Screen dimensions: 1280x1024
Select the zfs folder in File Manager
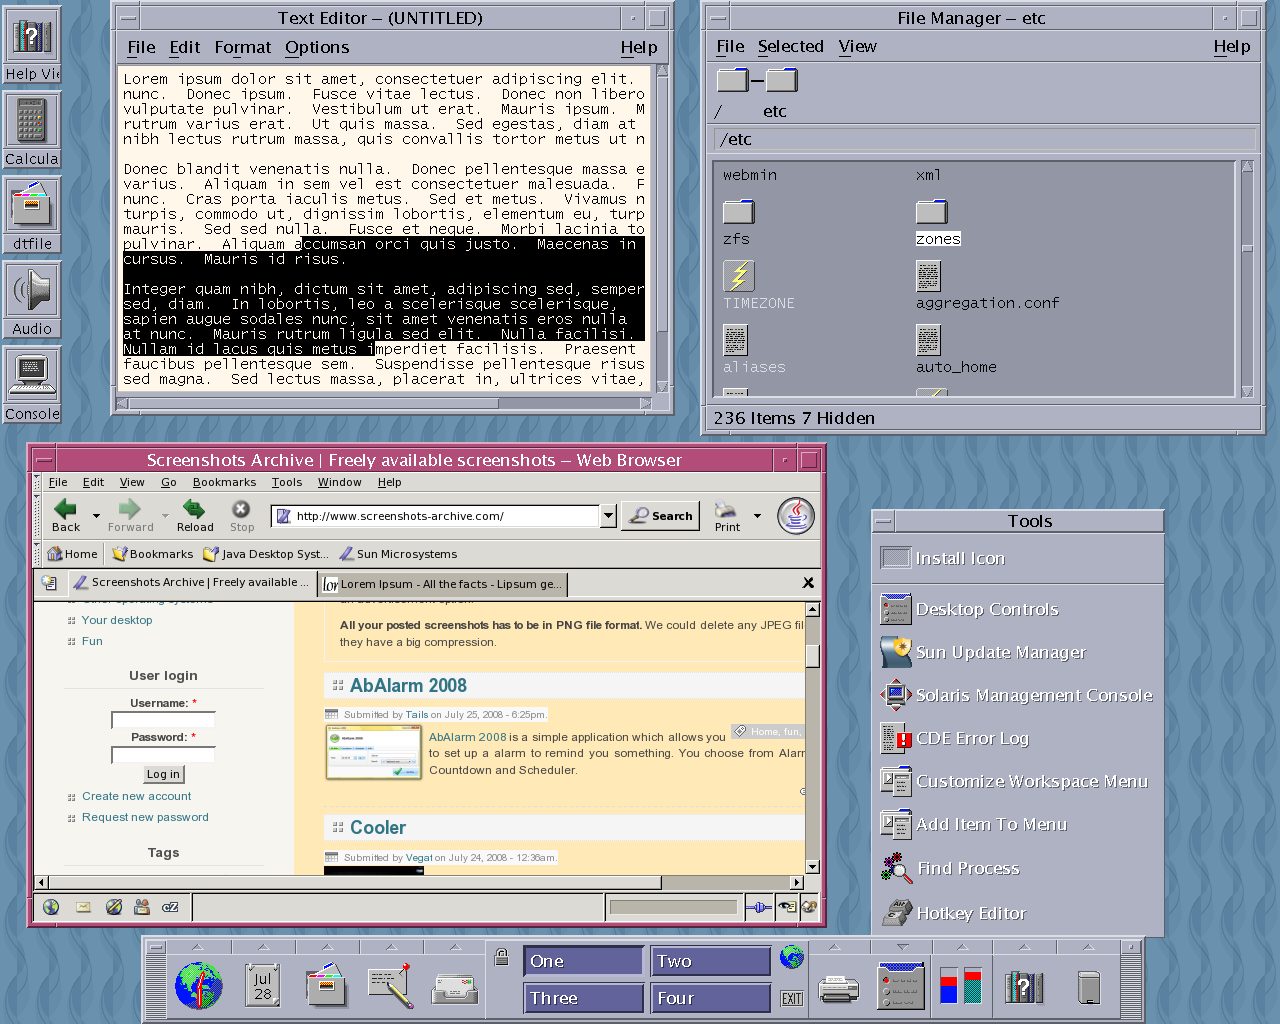738,212
